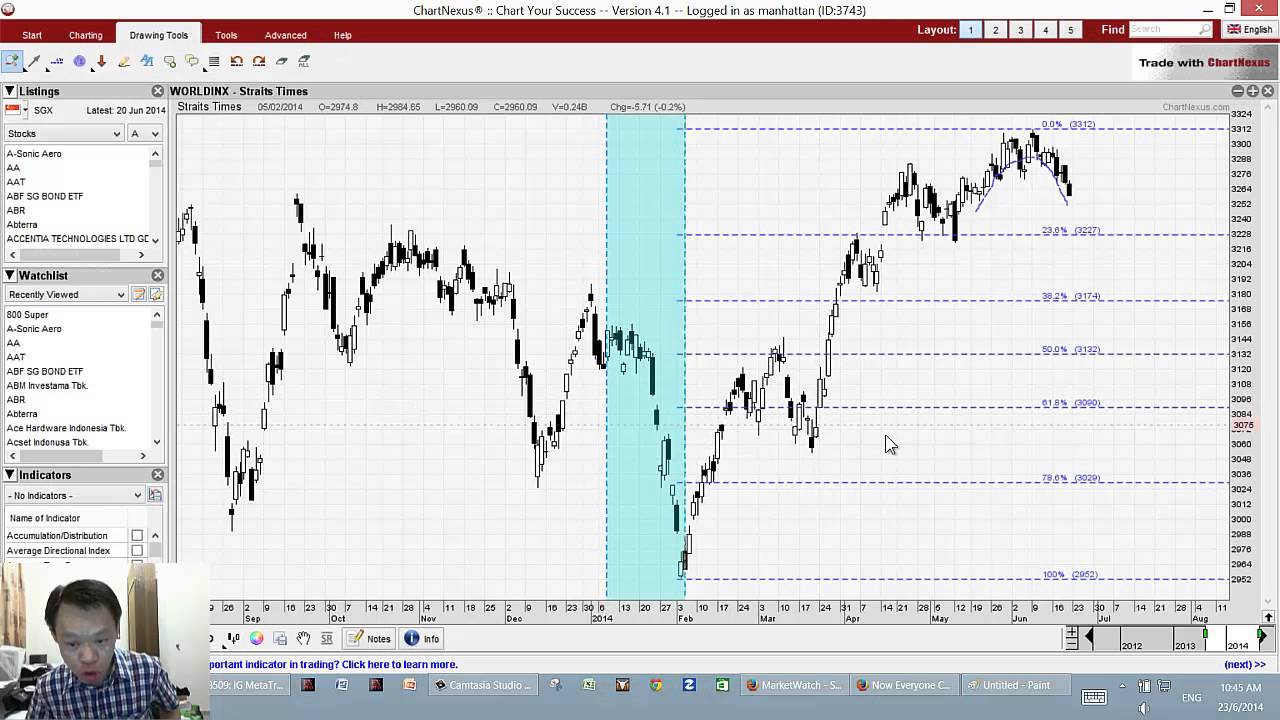Collapse the Listings panel triangle
1280x720 pixels.
click(x=10, y=91)
